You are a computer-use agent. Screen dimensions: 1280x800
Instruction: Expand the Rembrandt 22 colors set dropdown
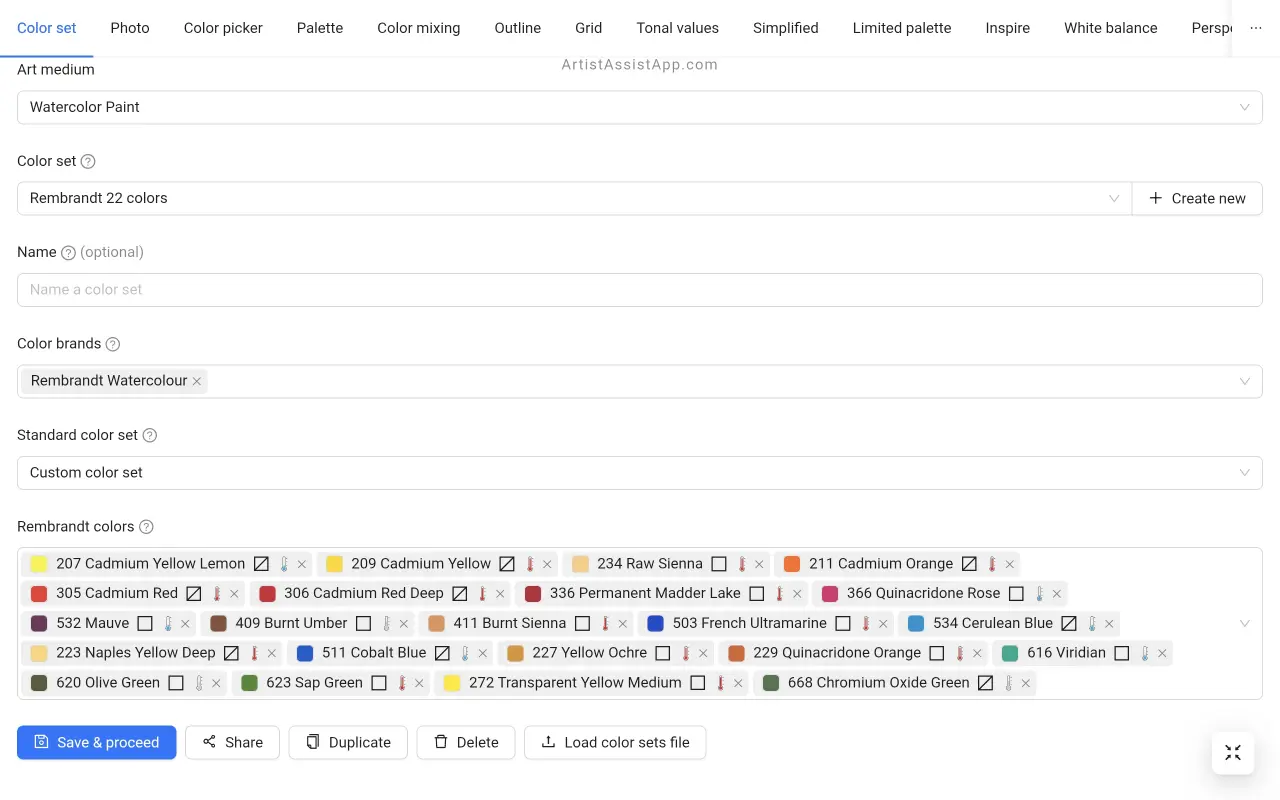click(574, 198)
